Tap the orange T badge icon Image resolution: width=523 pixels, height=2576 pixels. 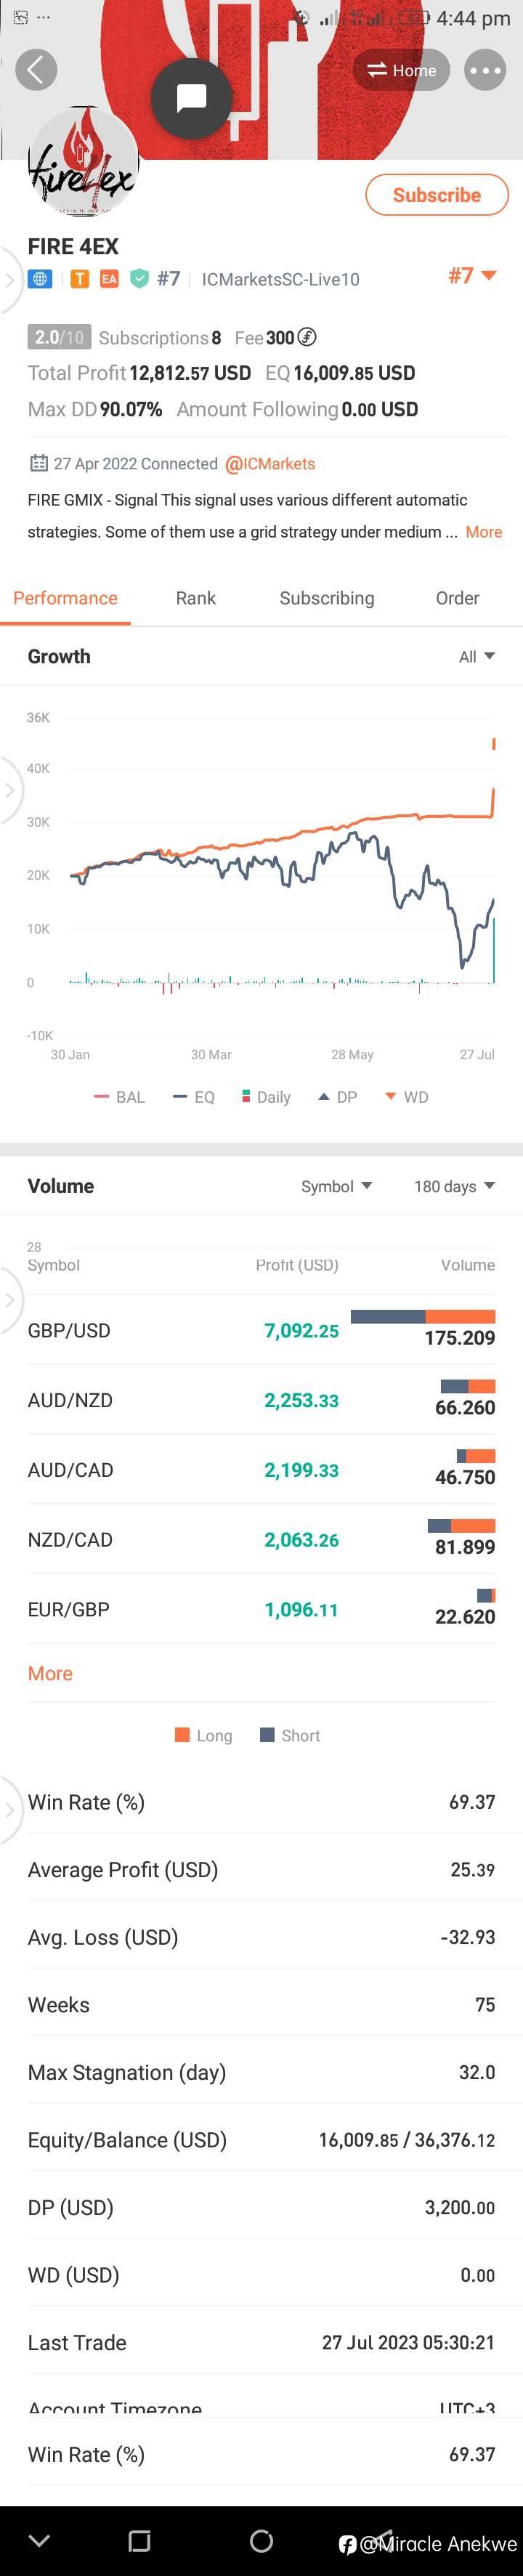click(x=79, y=279)
